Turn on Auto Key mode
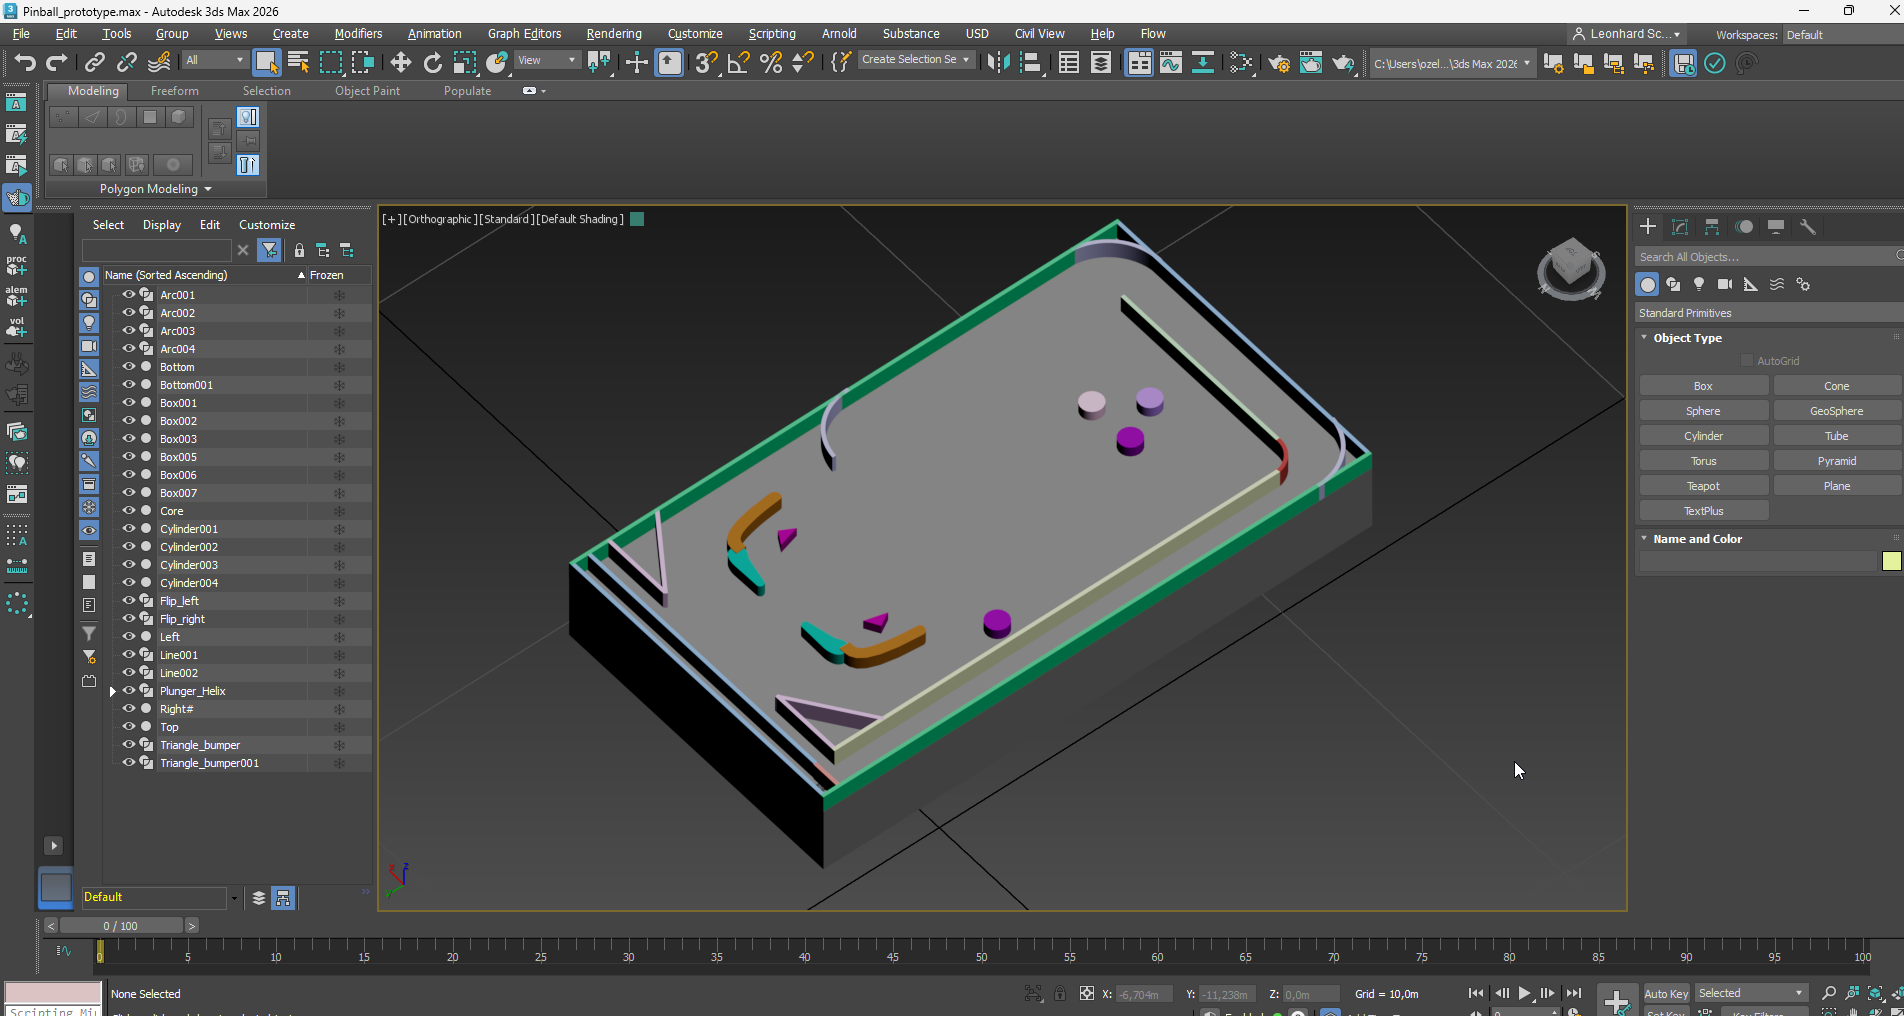1904x1016 pixels. (x=1665, y=993)
